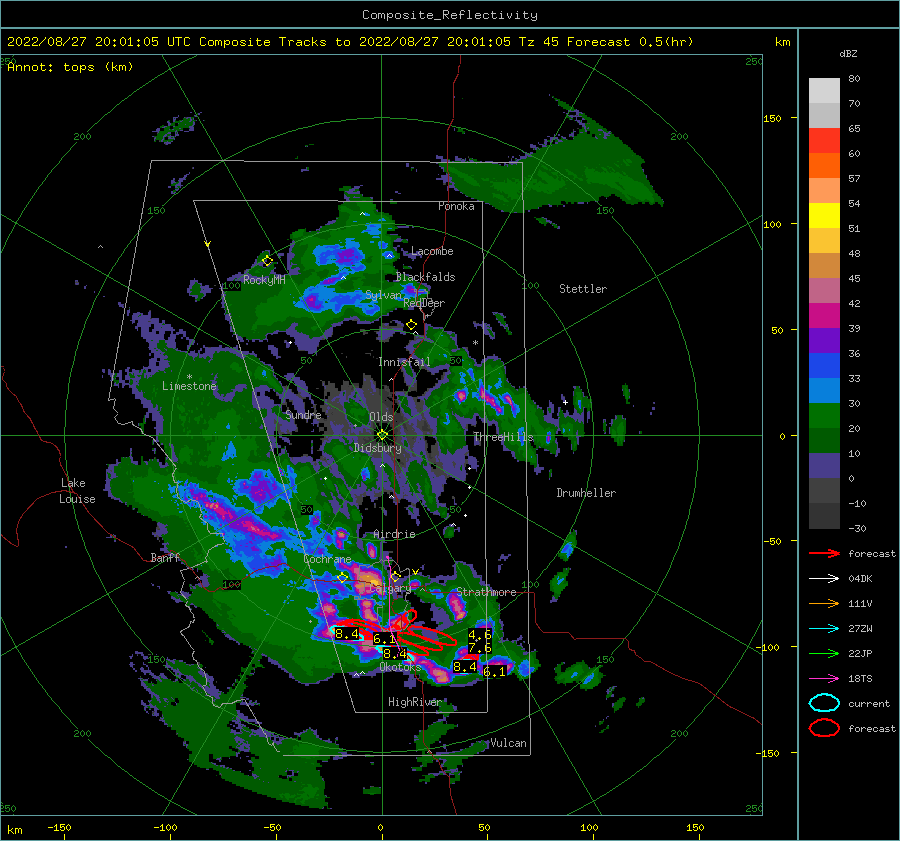This screenshot has width=900, height=841.
Task: Click the Cochrane label
Action: [x=327, y=559]
